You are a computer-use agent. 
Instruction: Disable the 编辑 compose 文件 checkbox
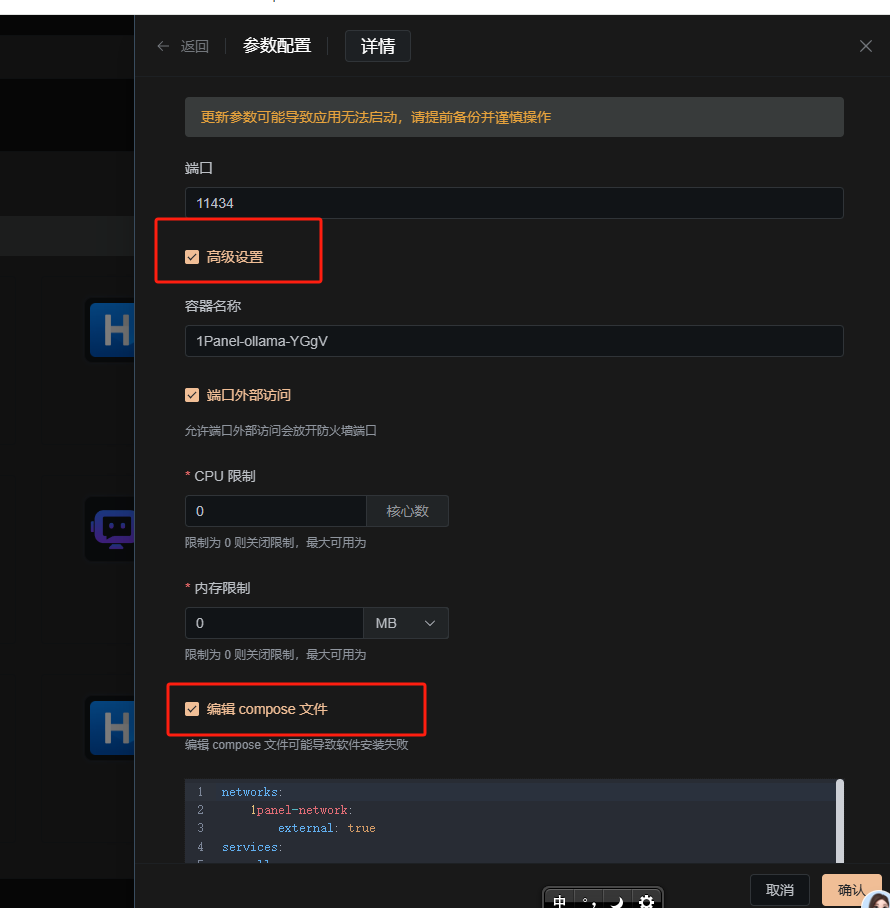coord(192,709)
